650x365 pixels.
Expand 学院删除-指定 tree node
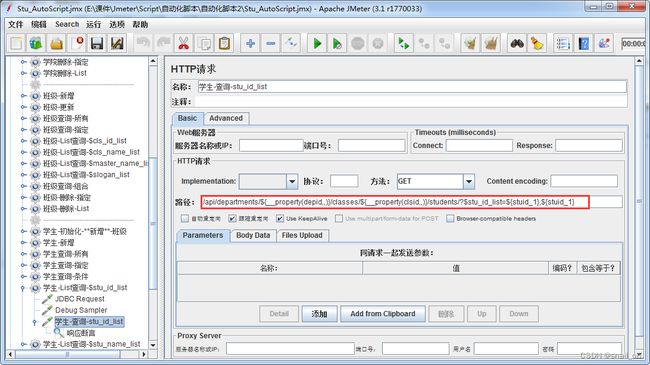(x=23, y=62)
